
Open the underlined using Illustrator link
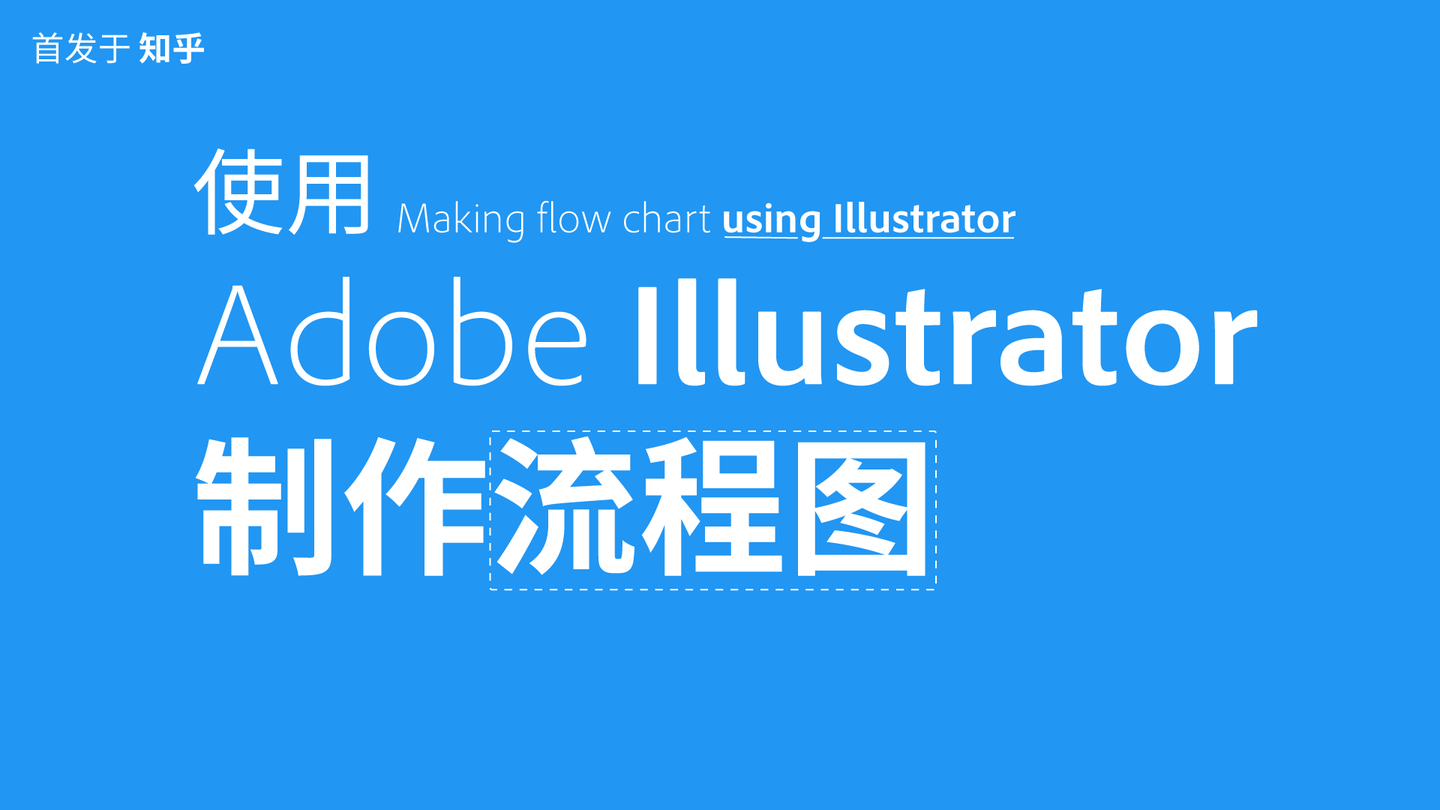coord(868,218)
